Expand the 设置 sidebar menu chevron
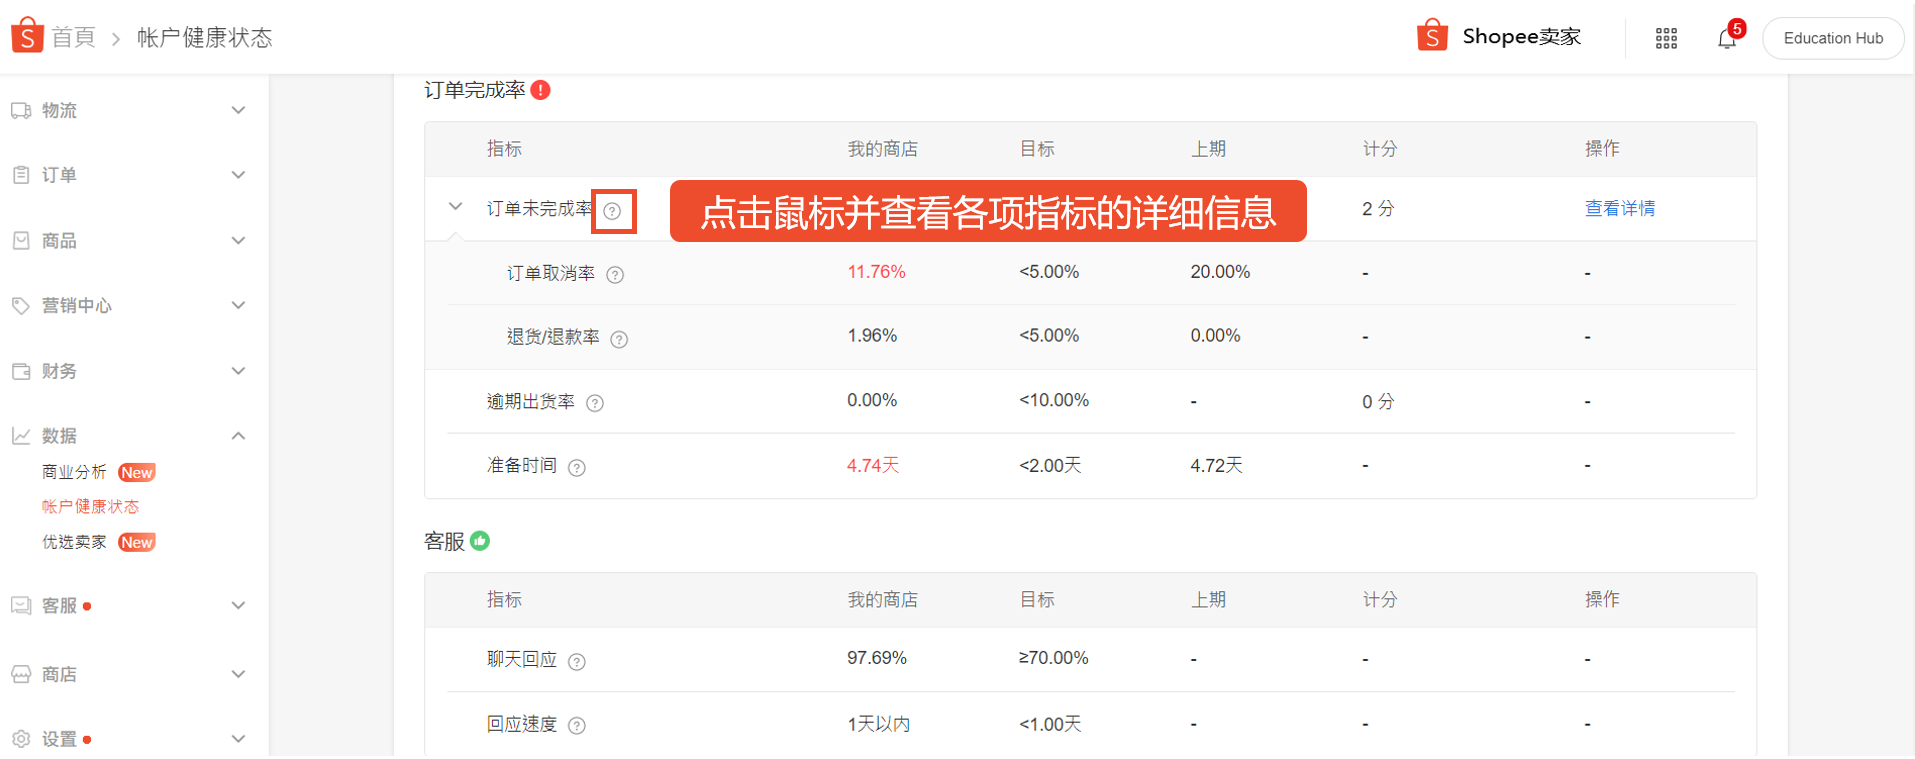 [x=238, y=739]
